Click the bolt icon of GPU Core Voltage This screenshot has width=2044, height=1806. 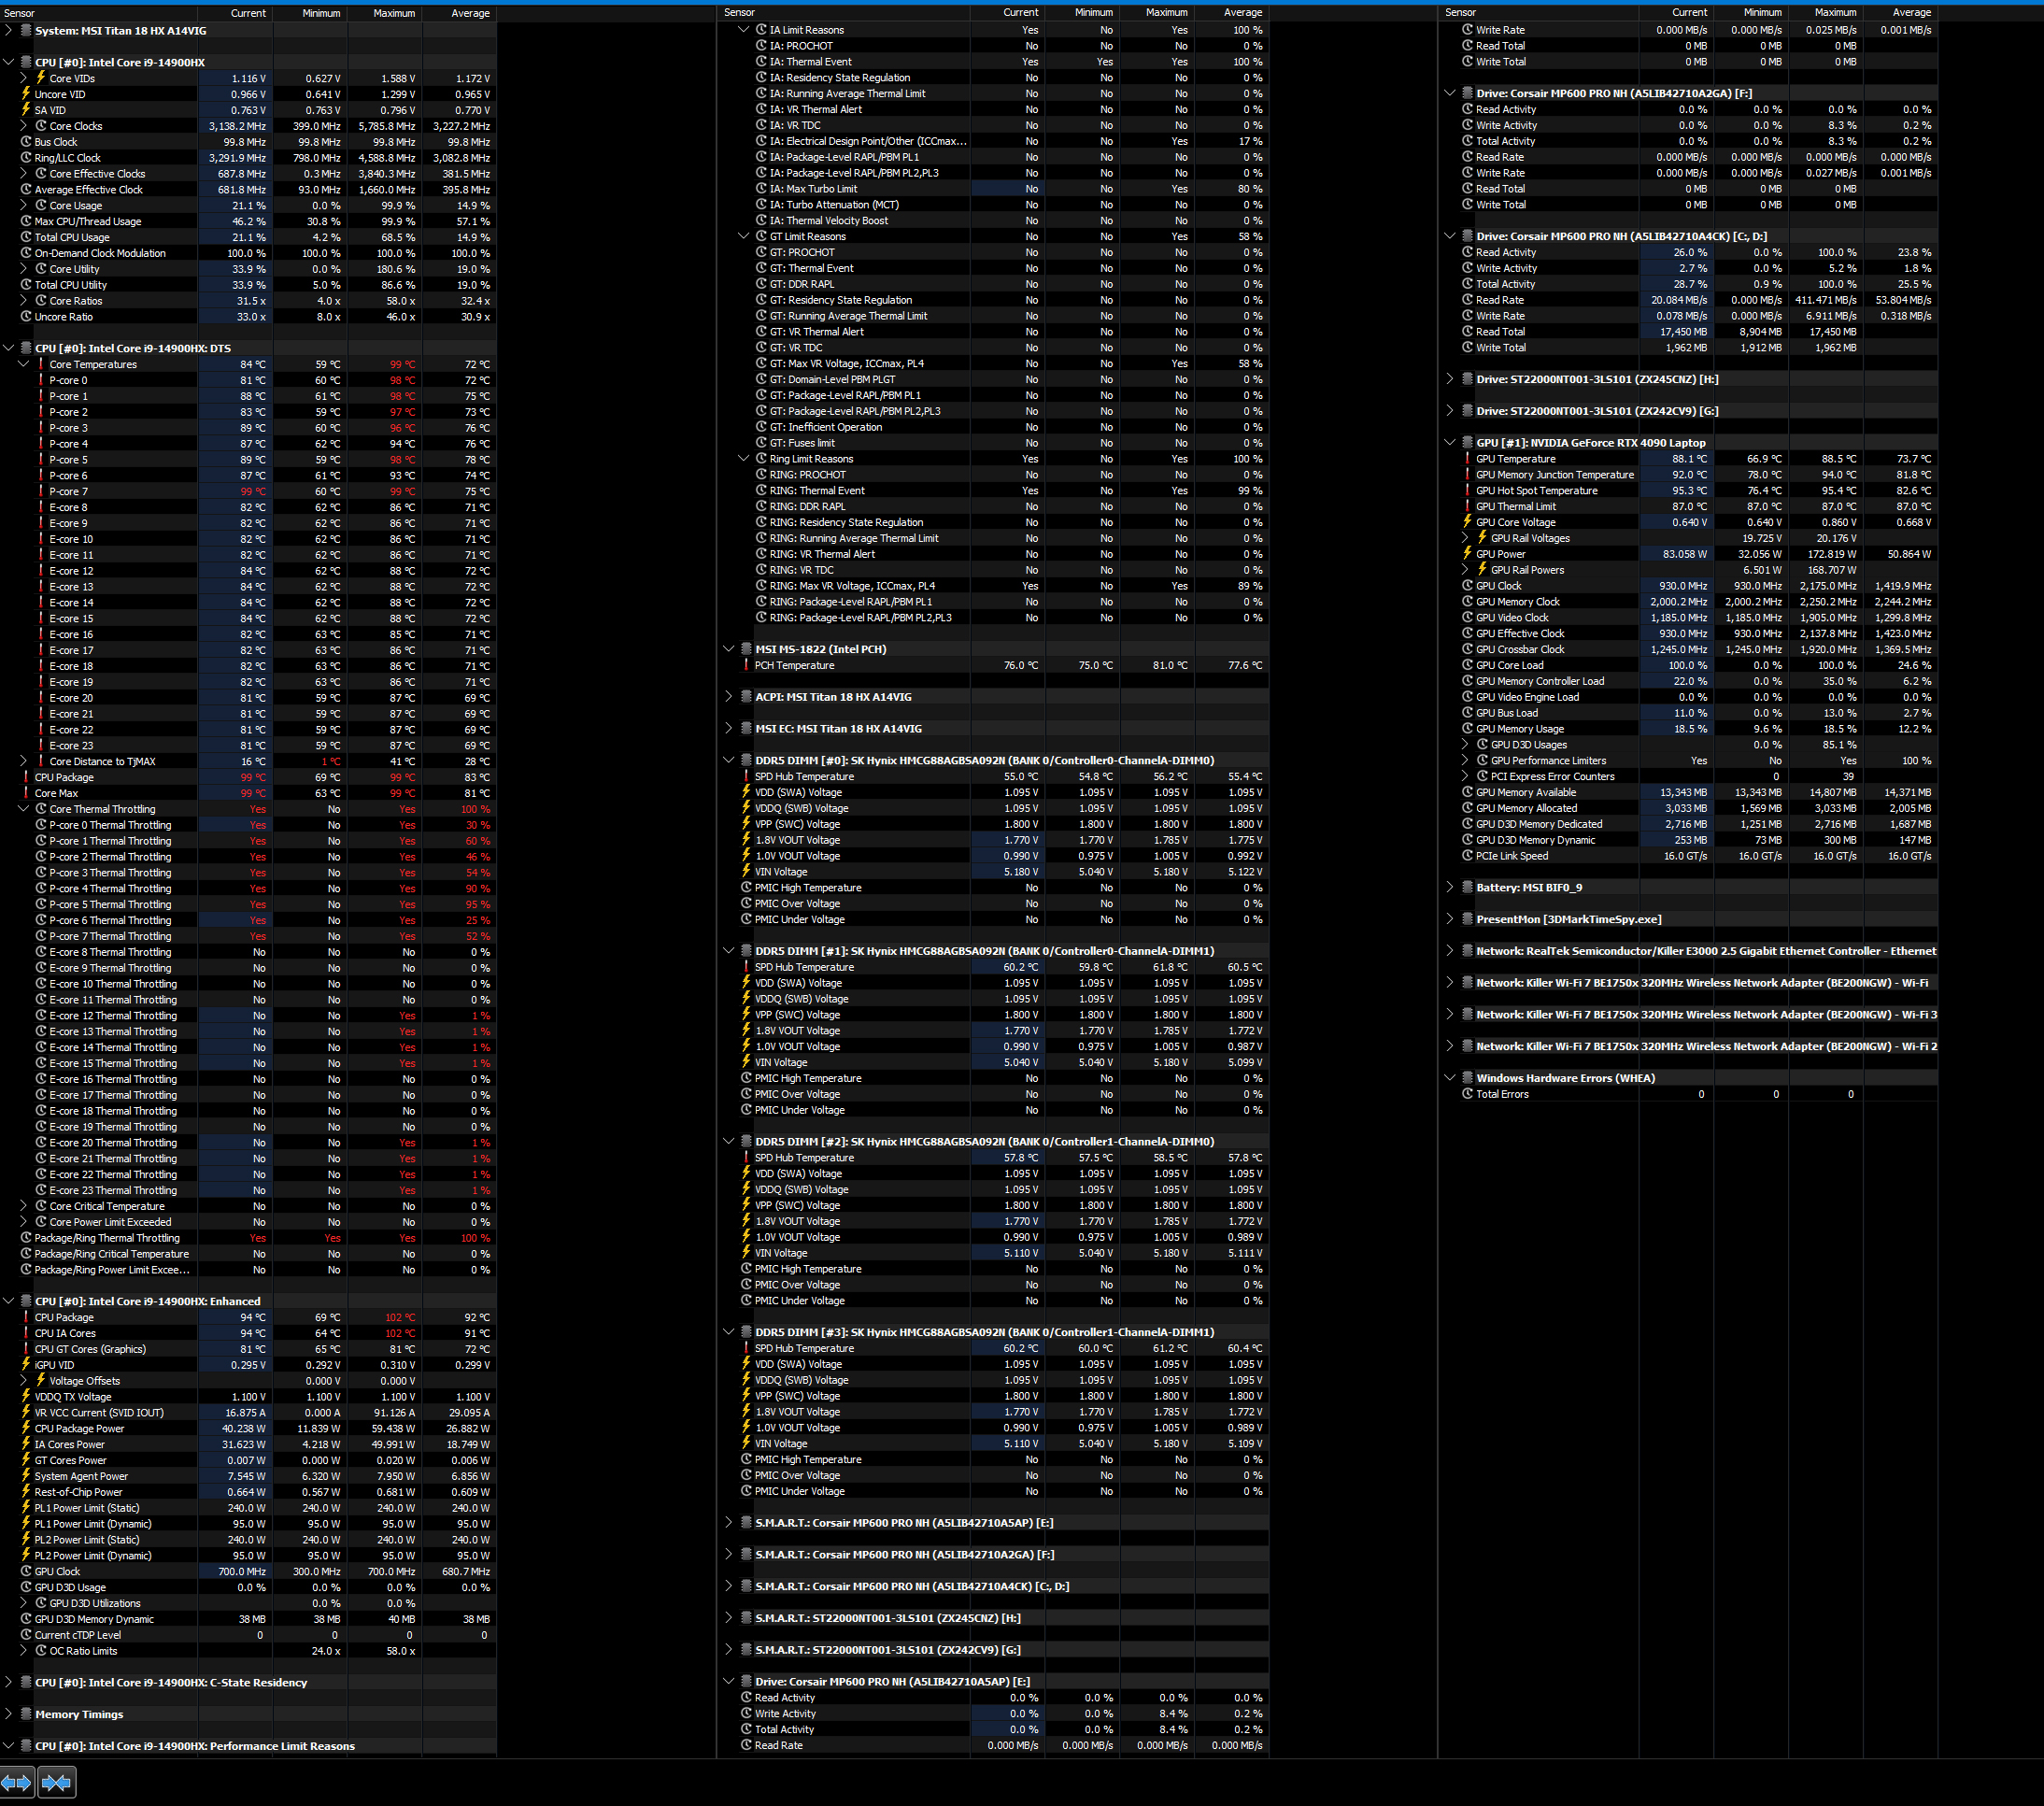pyautogui.click(x=1467, y=522)
